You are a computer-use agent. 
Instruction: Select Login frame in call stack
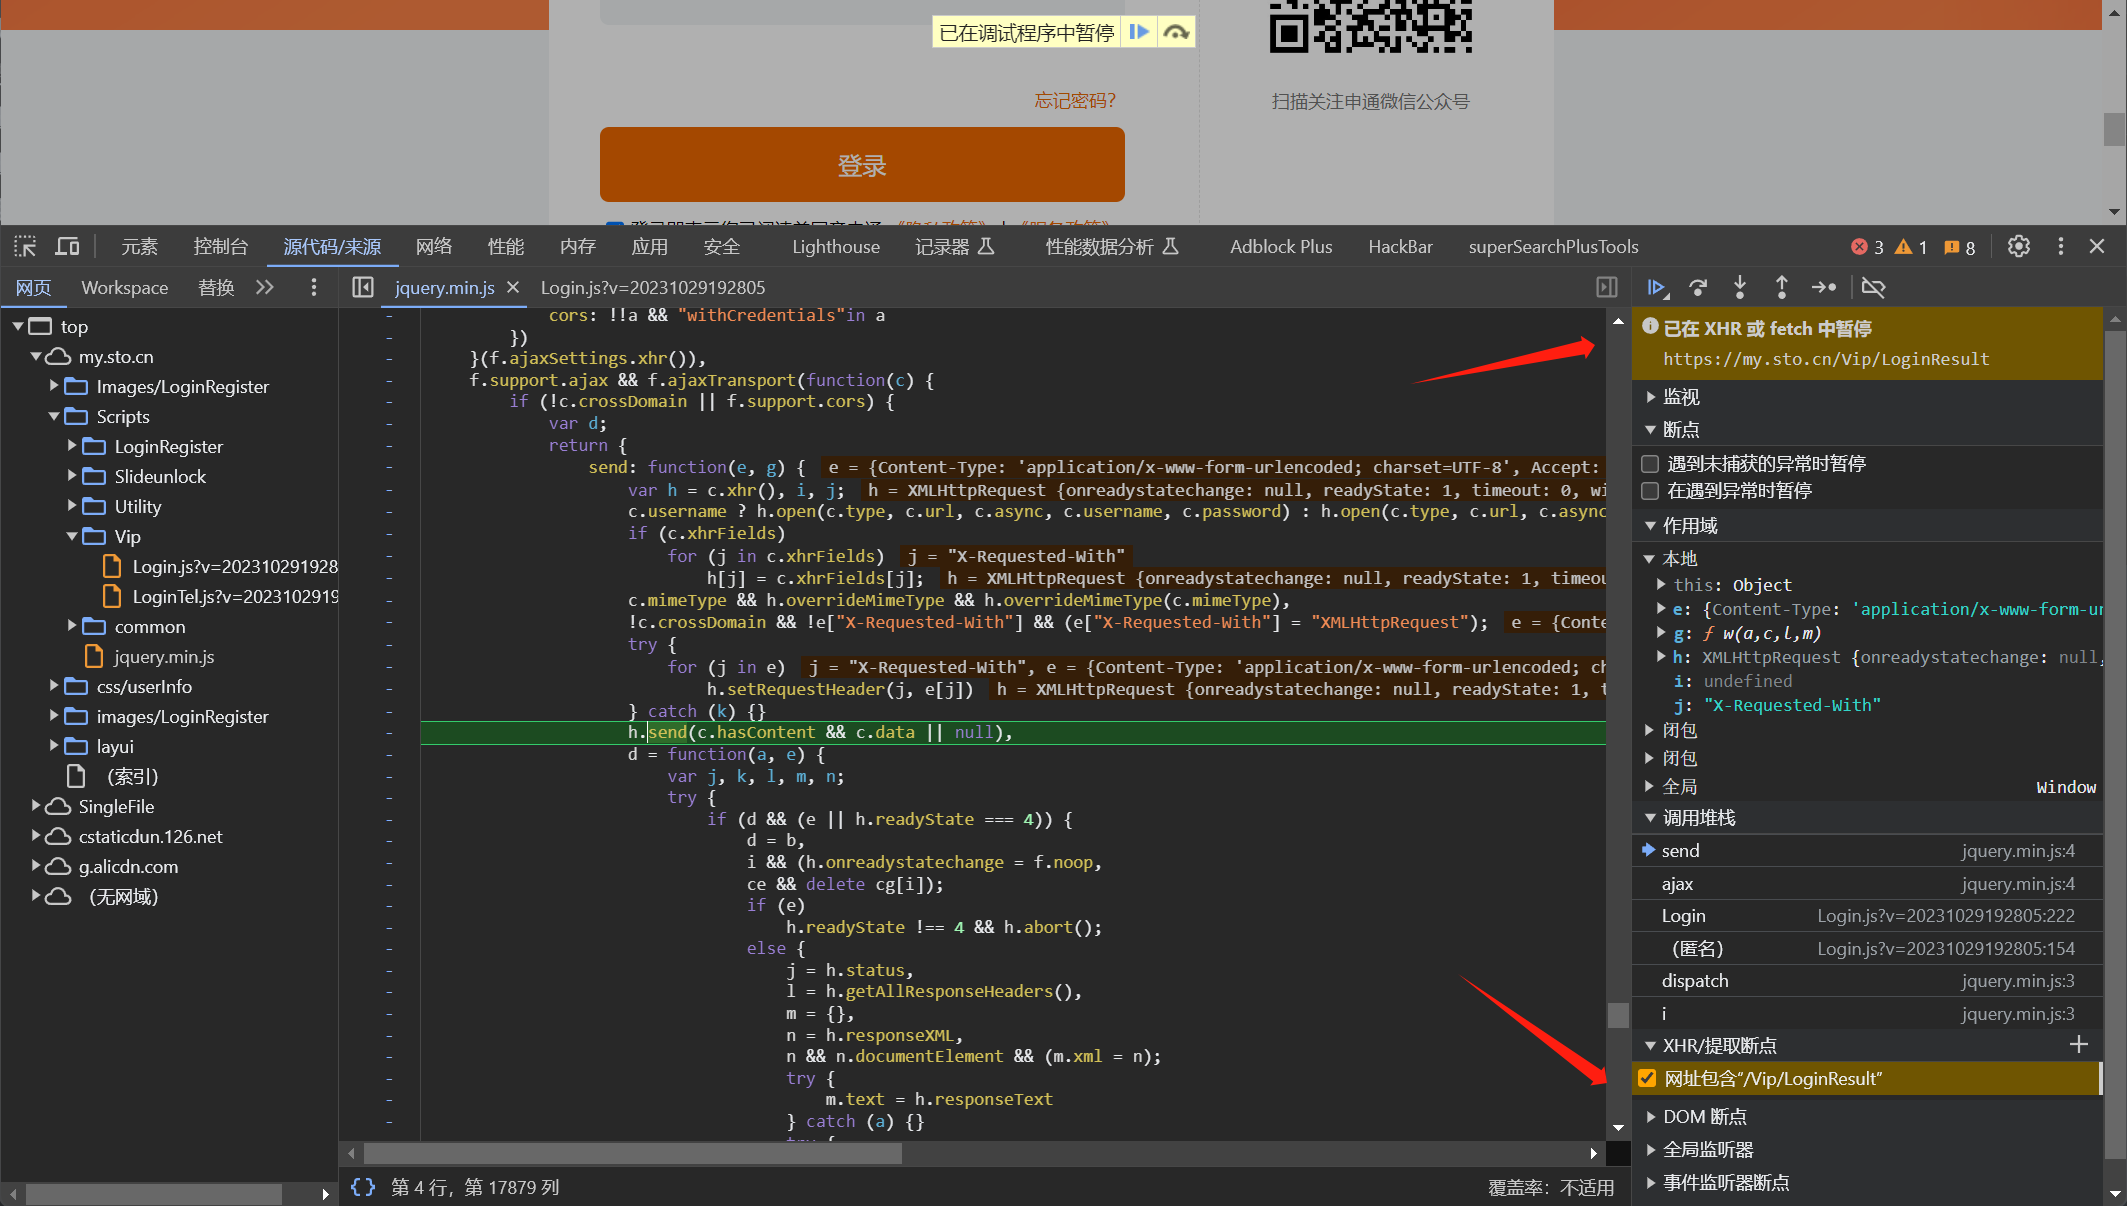(1868, 916)
